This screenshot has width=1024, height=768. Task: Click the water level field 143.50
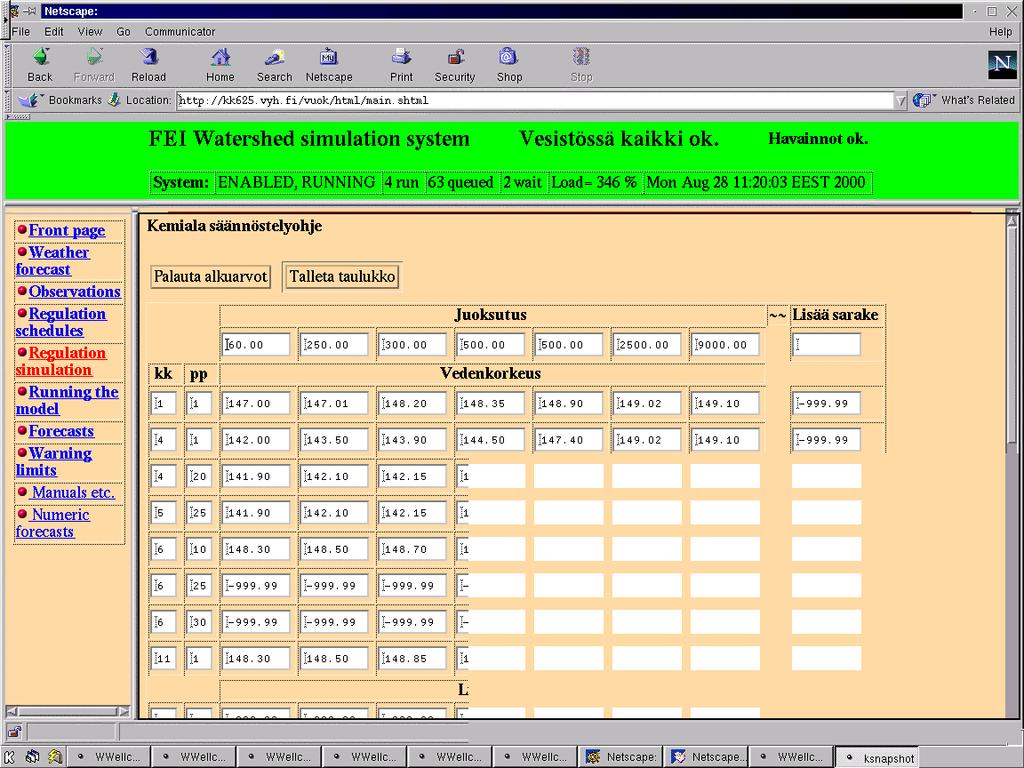334,440
